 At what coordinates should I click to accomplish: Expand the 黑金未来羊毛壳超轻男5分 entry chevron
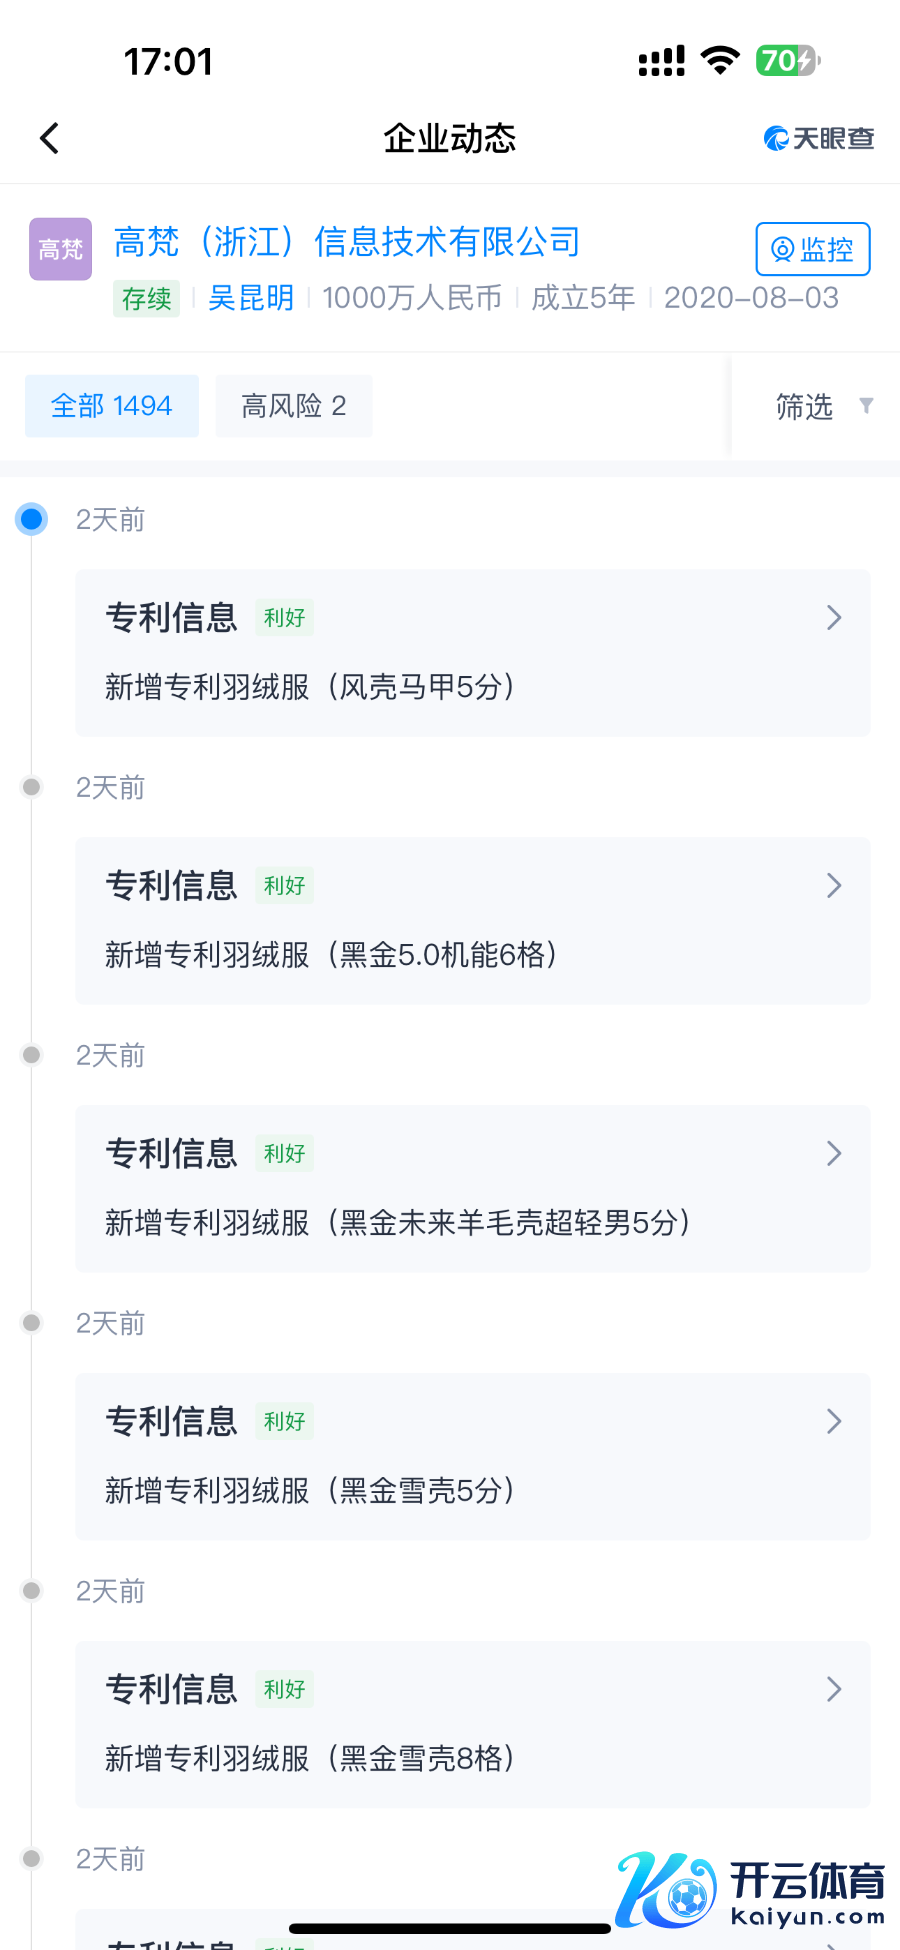pyautogui.click(x=834, y=1154)
